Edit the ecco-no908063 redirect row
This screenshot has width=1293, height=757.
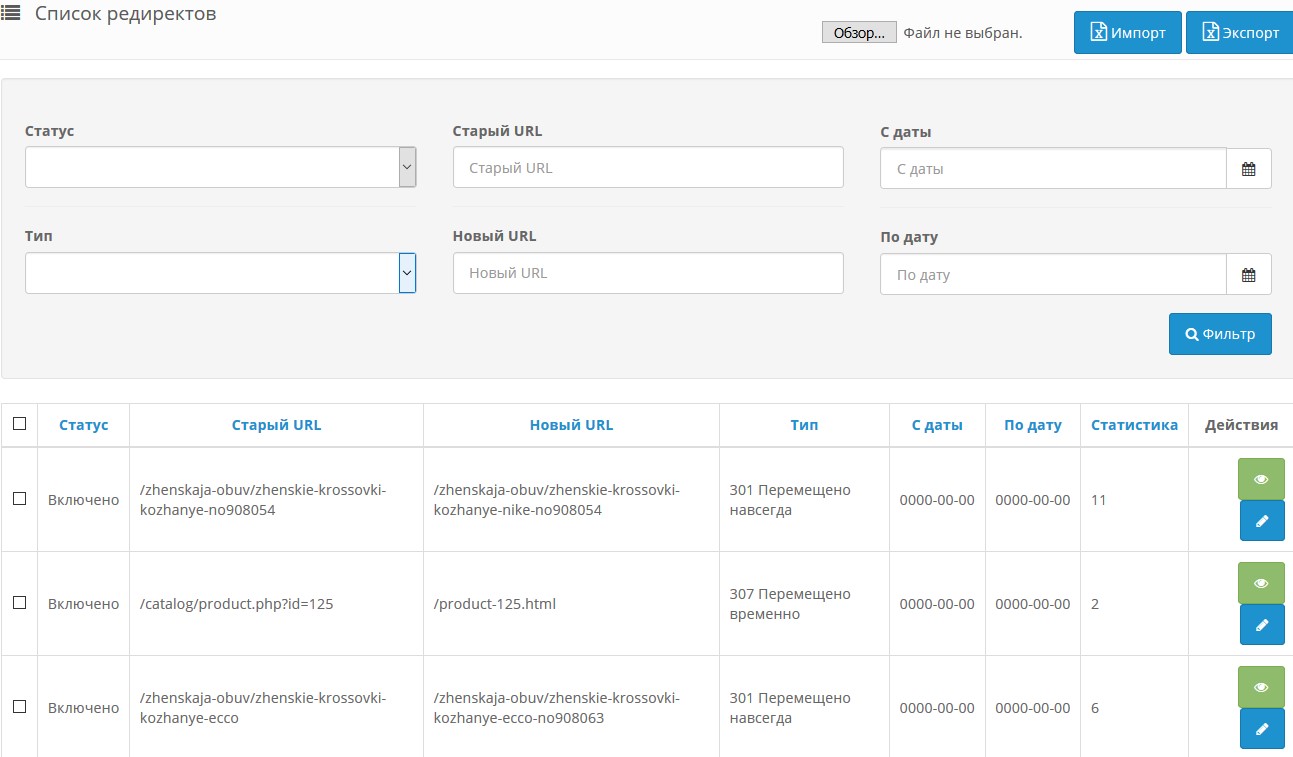(x=1261, y=729)
